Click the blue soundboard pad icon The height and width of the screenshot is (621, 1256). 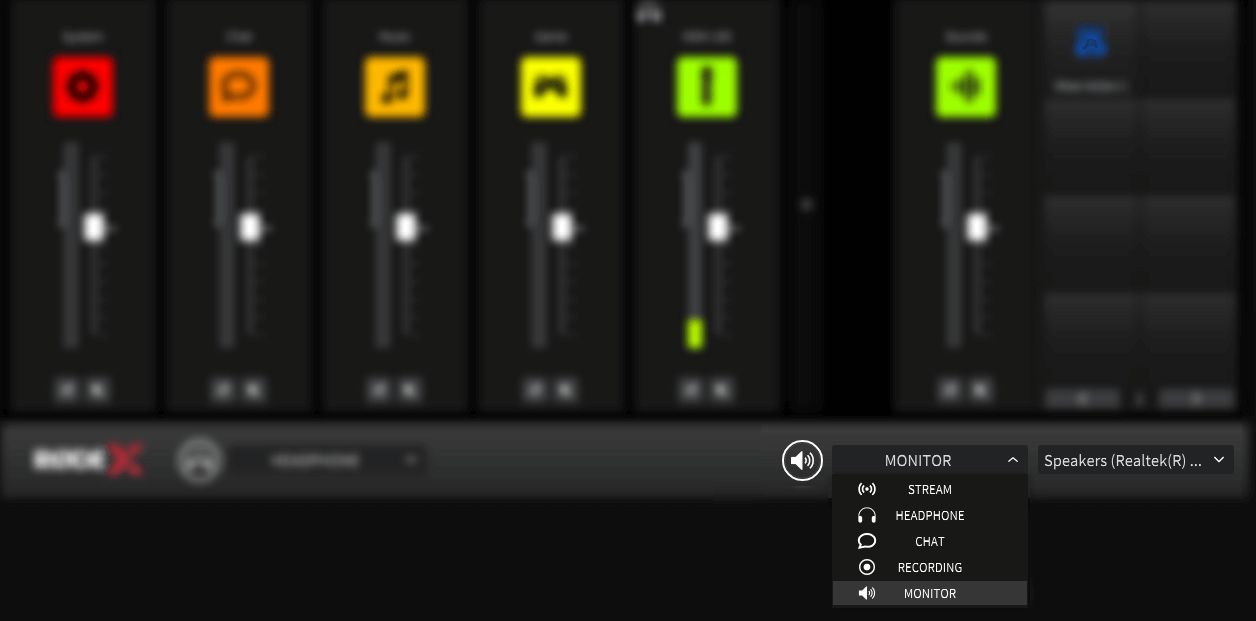[x=1090, y=41]
